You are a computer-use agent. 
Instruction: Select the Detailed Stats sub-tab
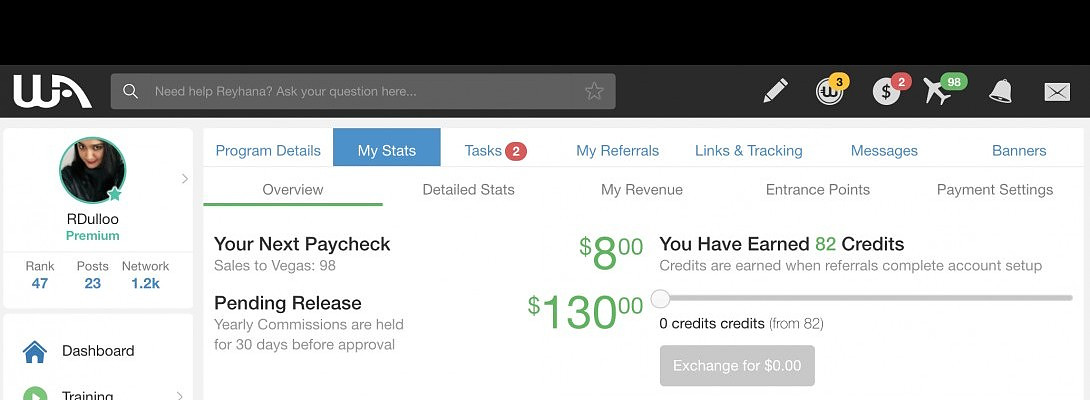coord(468,189)
